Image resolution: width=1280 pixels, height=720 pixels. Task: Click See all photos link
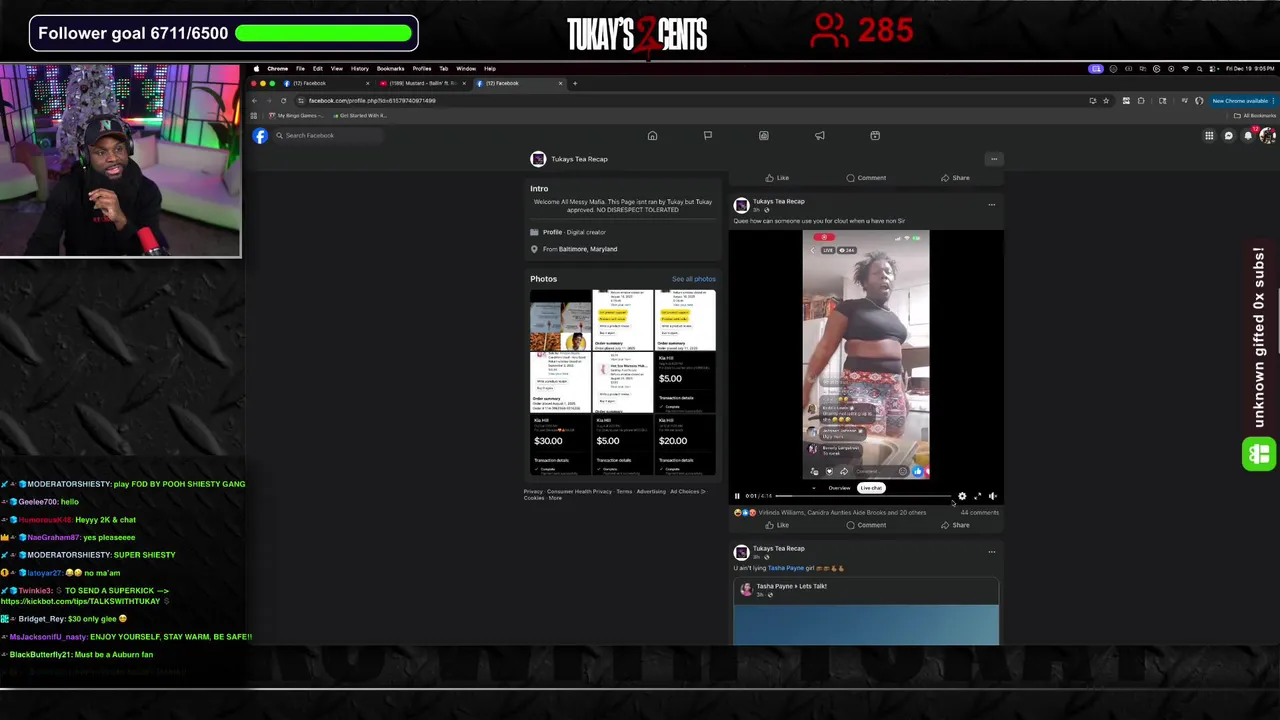tap(693, 279)
